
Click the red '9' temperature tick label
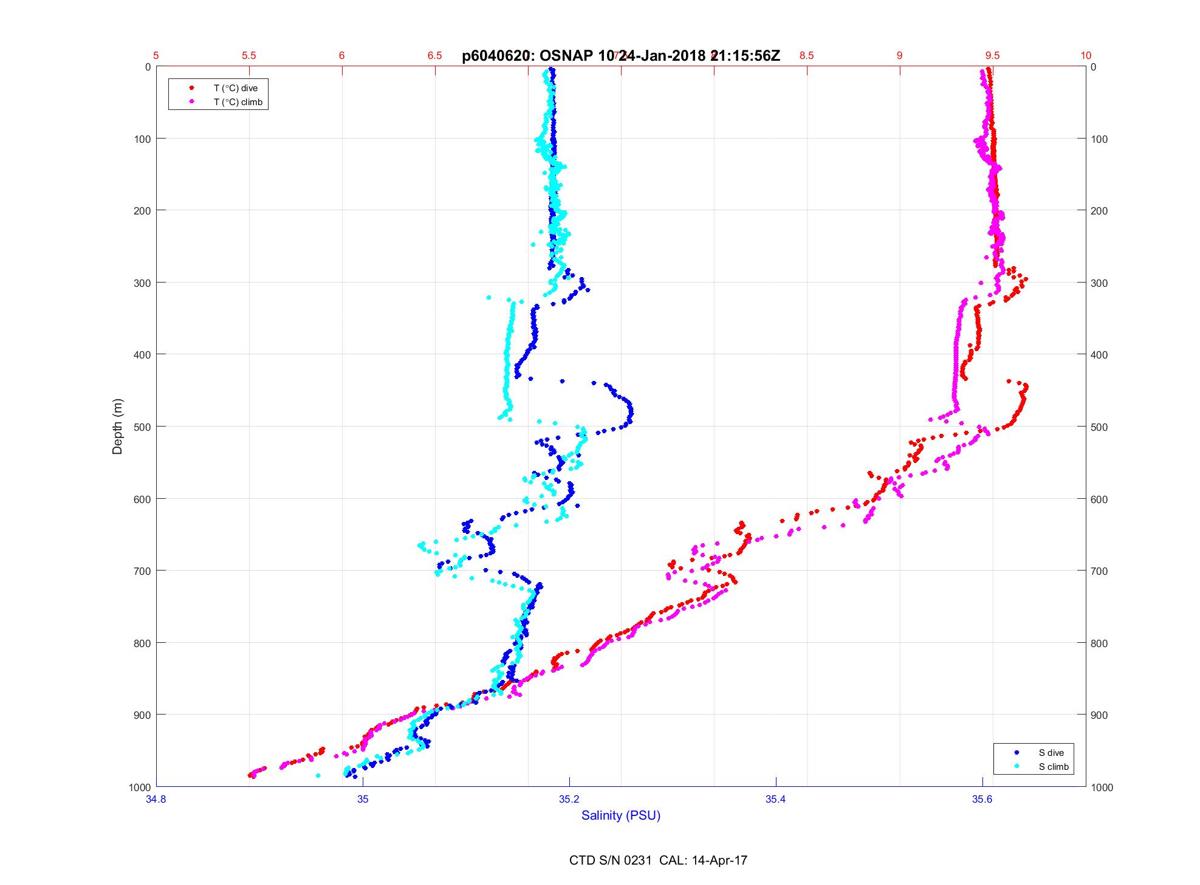(899, 56)
